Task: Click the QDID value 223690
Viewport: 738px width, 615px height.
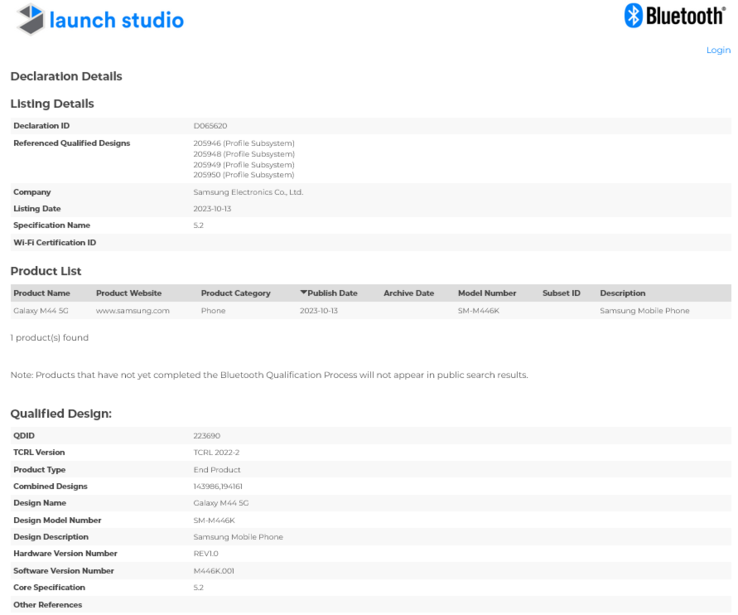Action: pyautogui.click(x=207, y=436)
